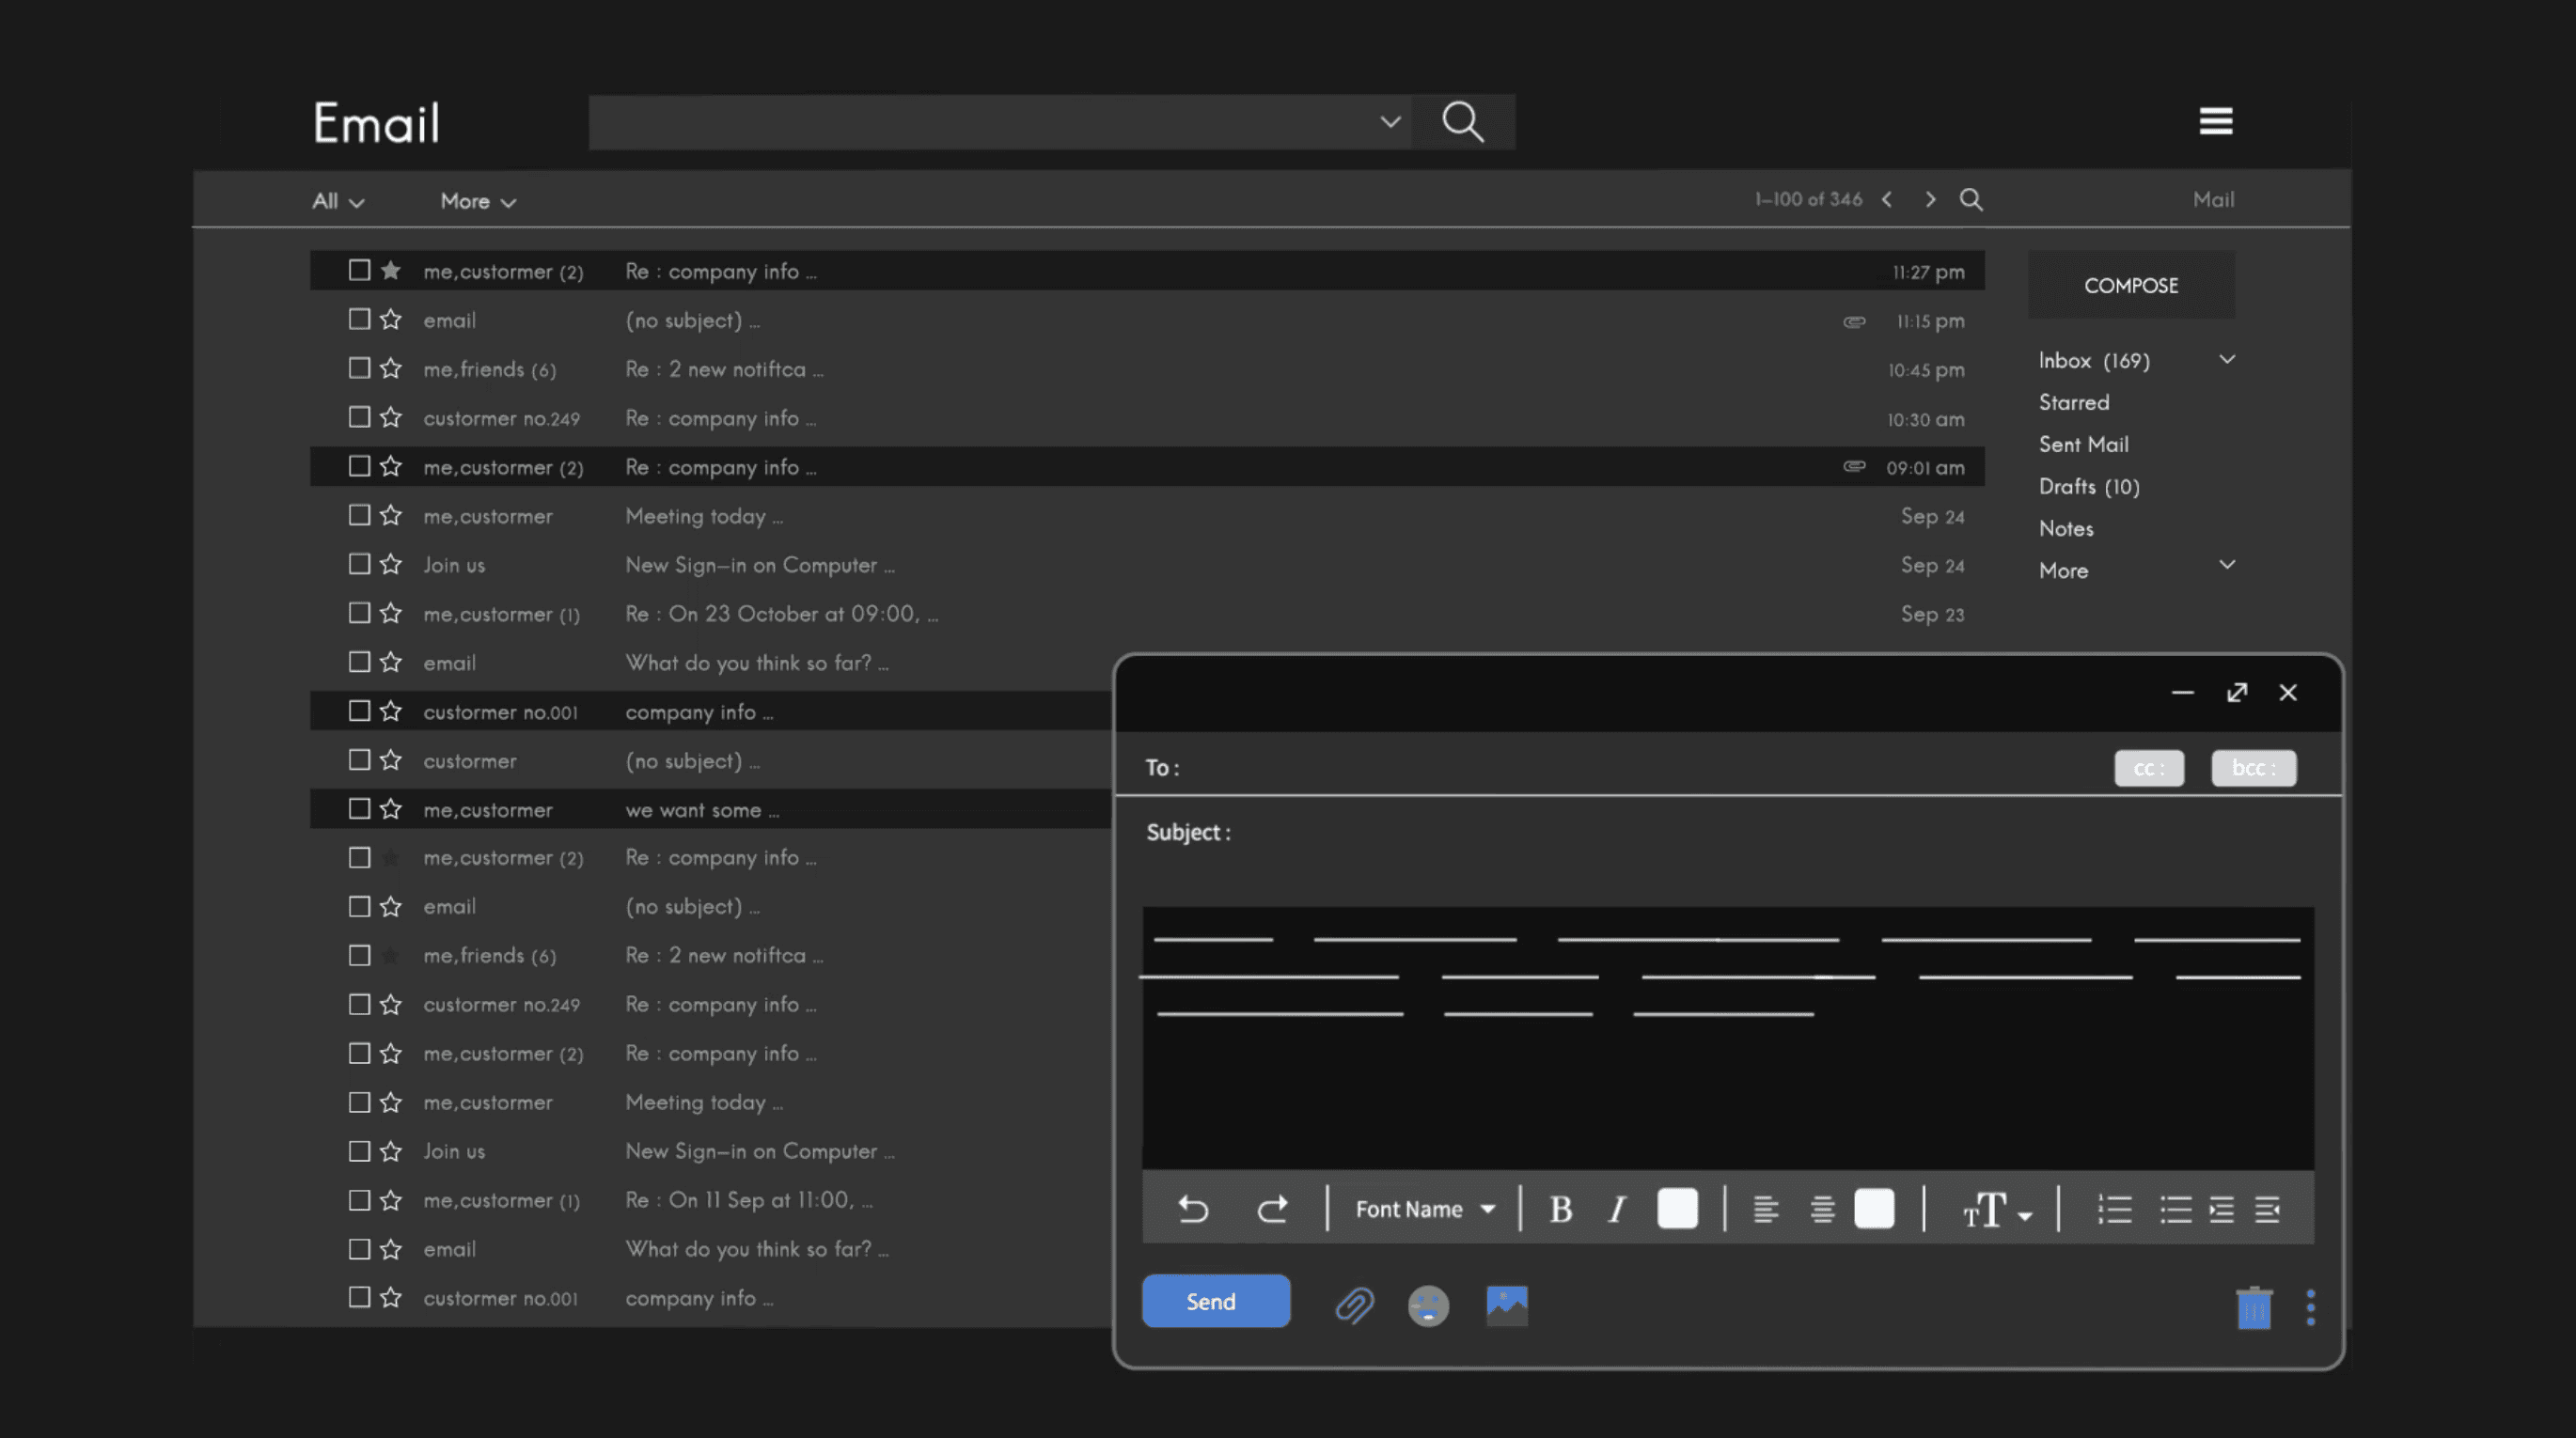Click the numbered list icon
The height and width of the screenshot is (1438, 2576).
[x=2114, y=1209]
